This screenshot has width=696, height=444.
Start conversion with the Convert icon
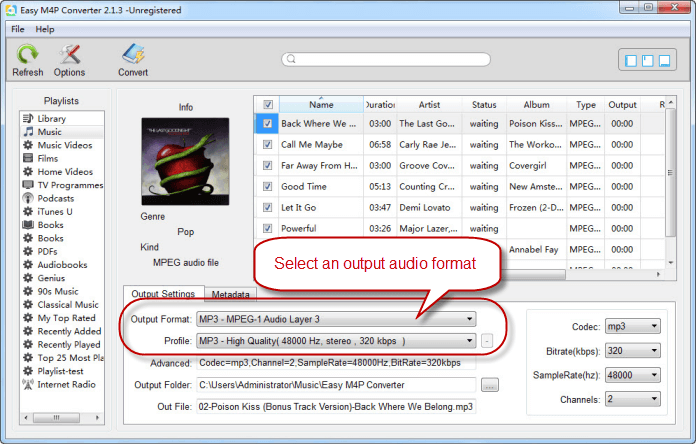point(133,60)
